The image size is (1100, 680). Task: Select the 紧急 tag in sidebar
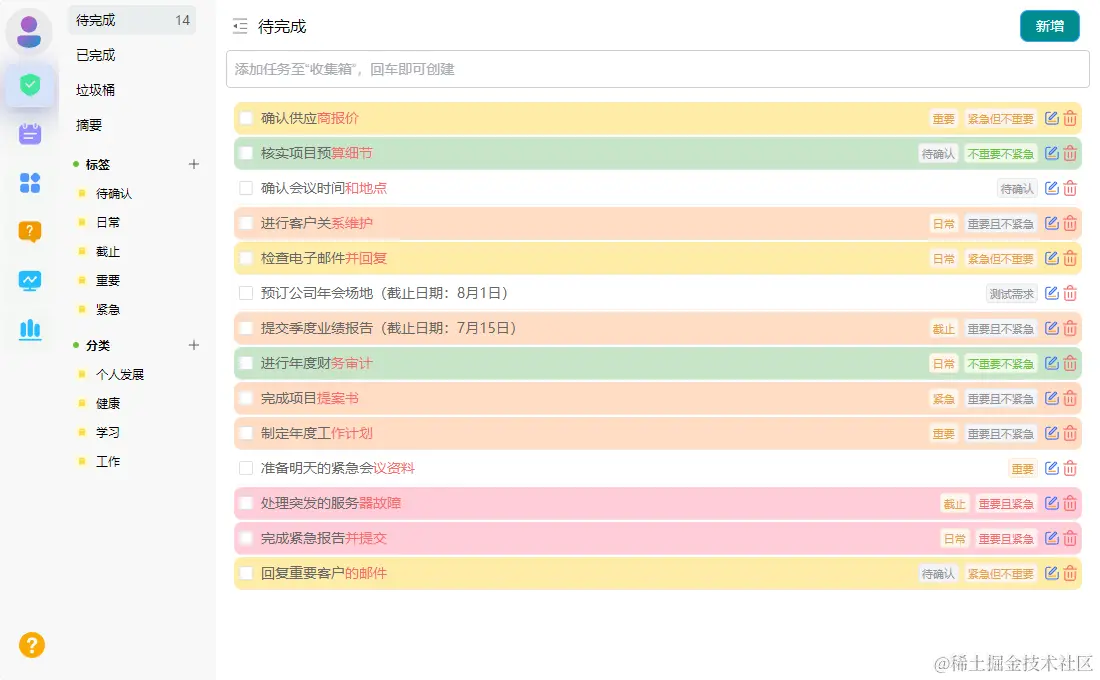click(108, 310)
